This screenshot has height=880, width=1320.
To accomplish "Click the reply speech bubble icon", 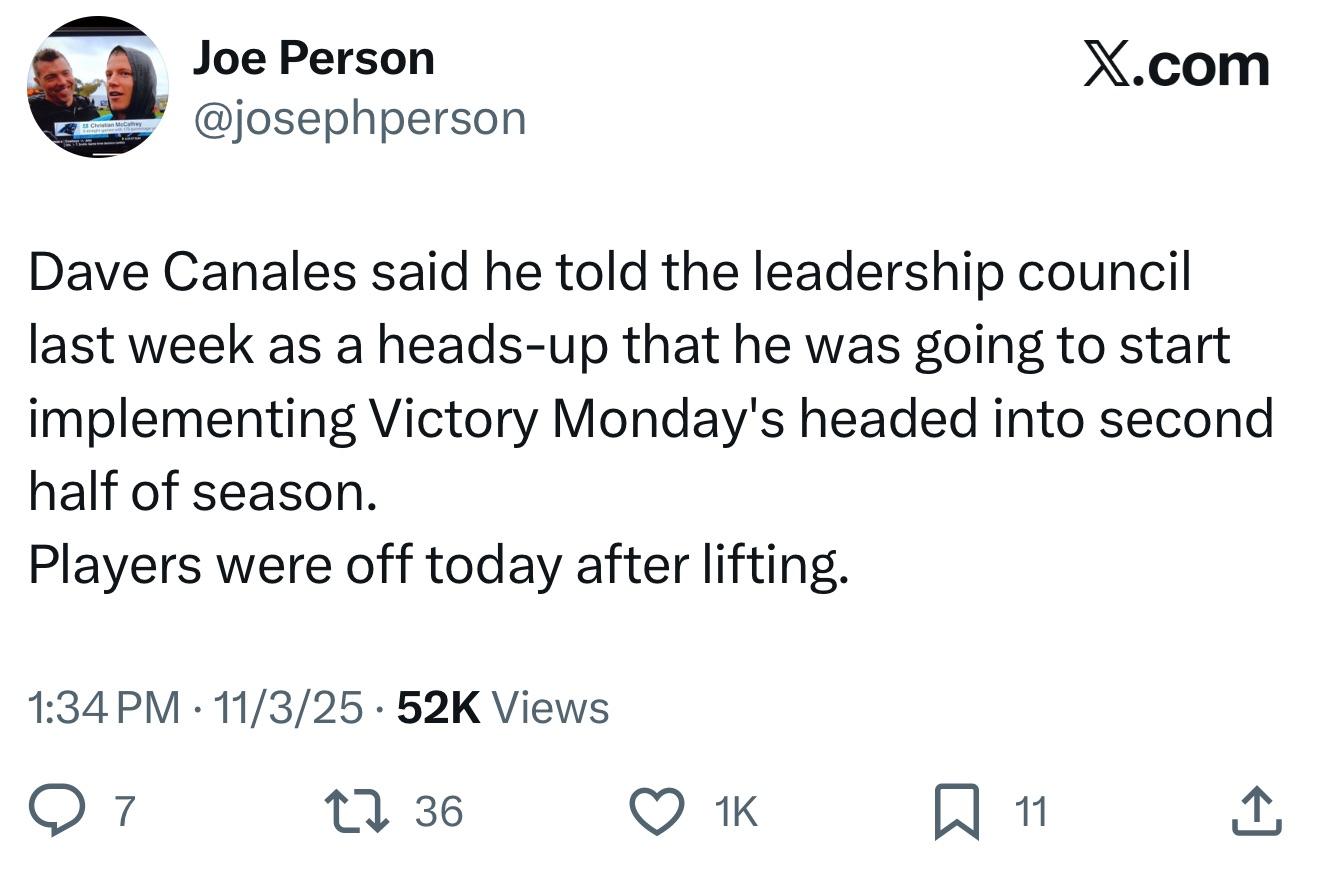I will pyautogui.click(x=64, y=810).
